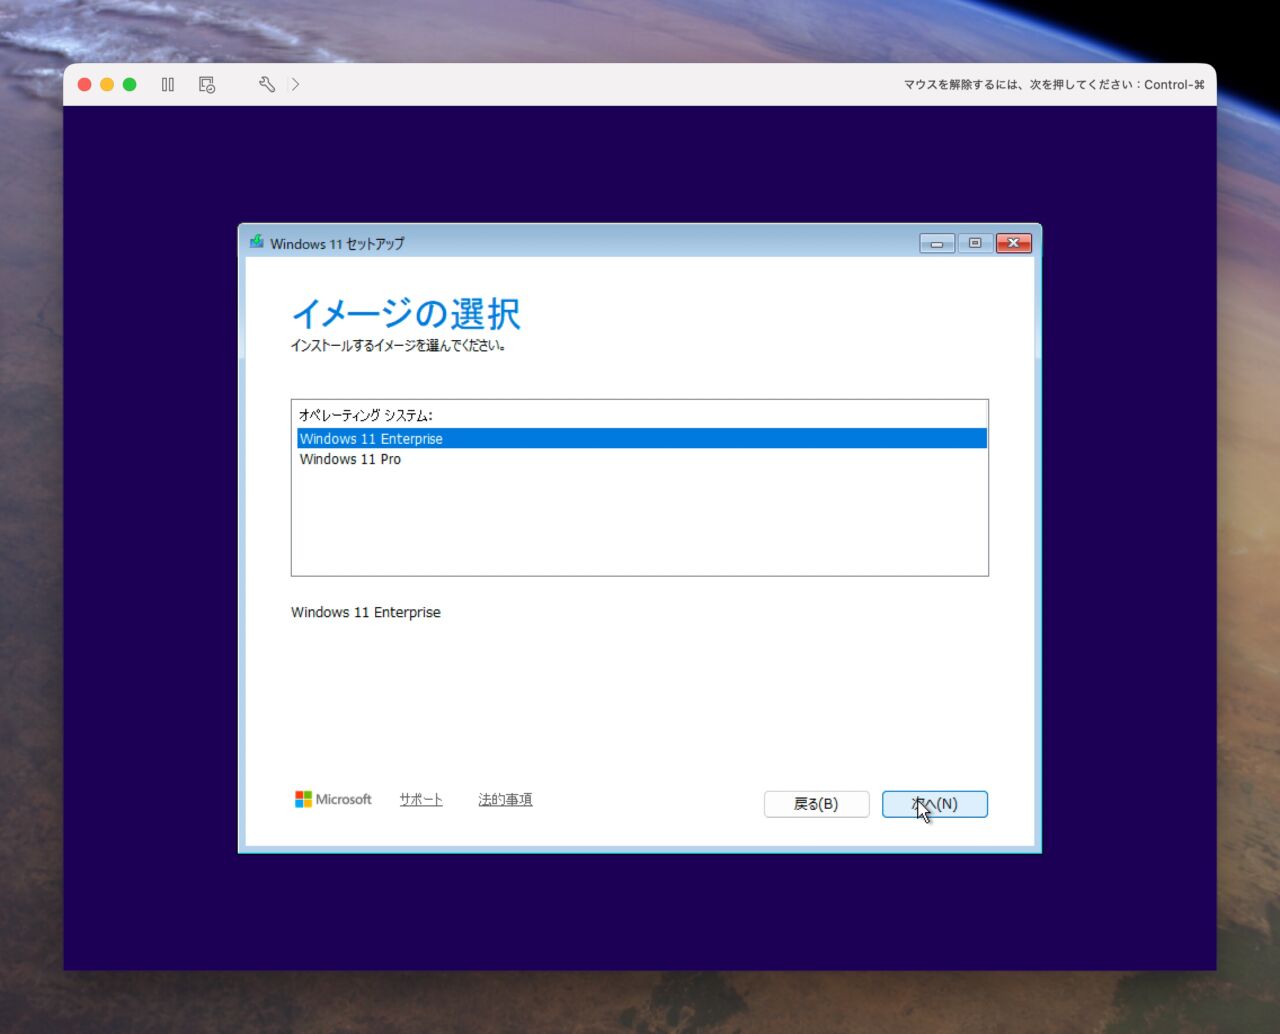
Task: Minimize the VM window with yellow button
Action: coord(107,85)
